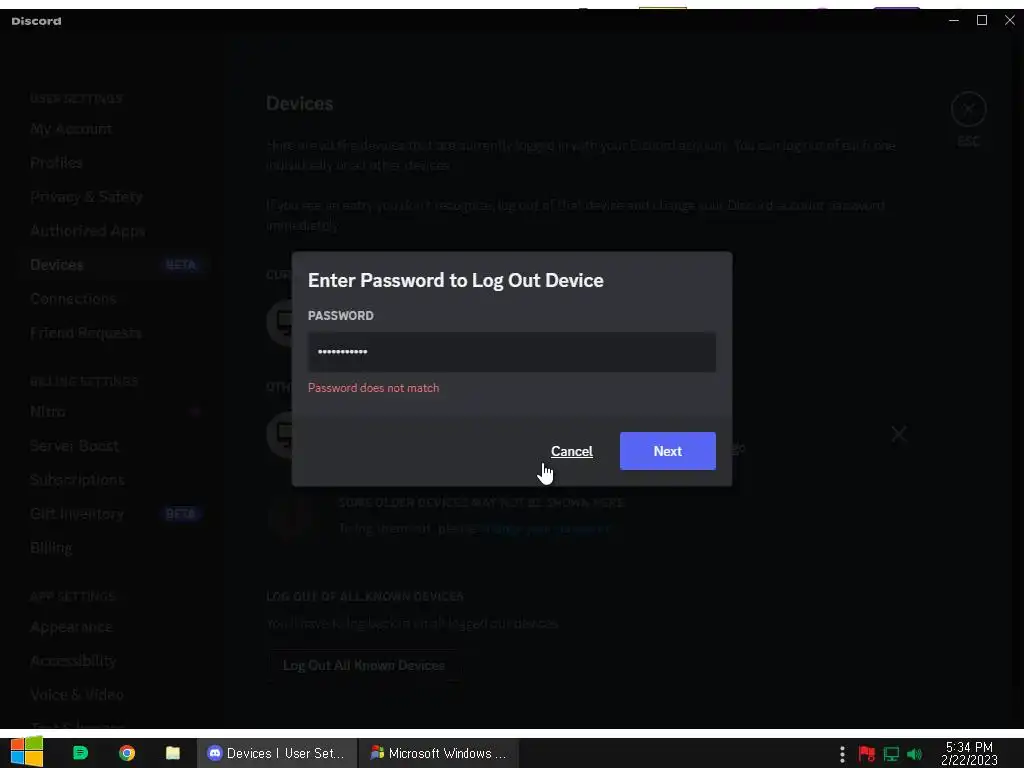Switch to Microsoft Windows taskbar window
This screenshot has height=768, width=1024.
[439, 753]
